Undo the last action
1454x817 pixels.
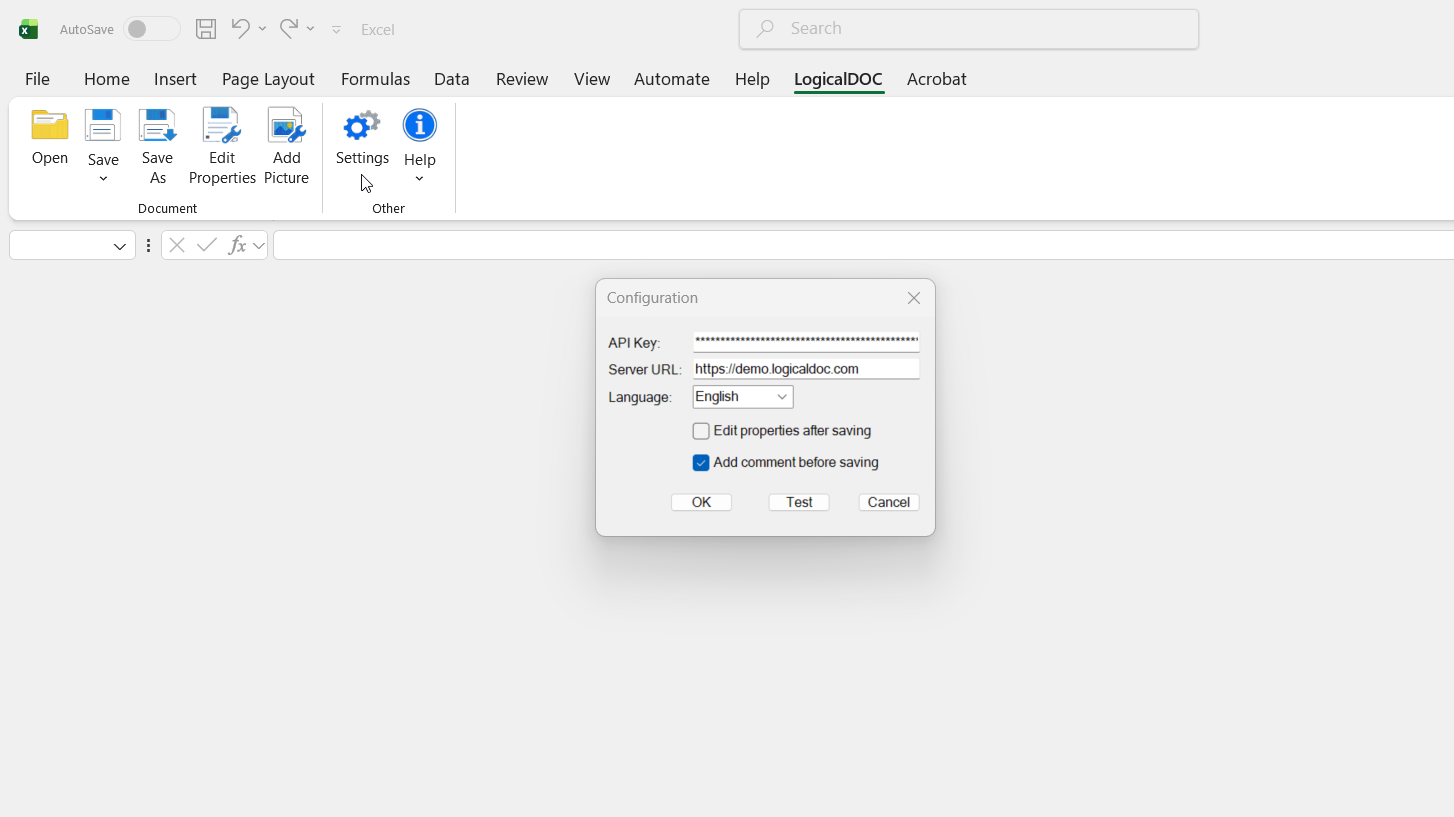(x=240, y=29)
